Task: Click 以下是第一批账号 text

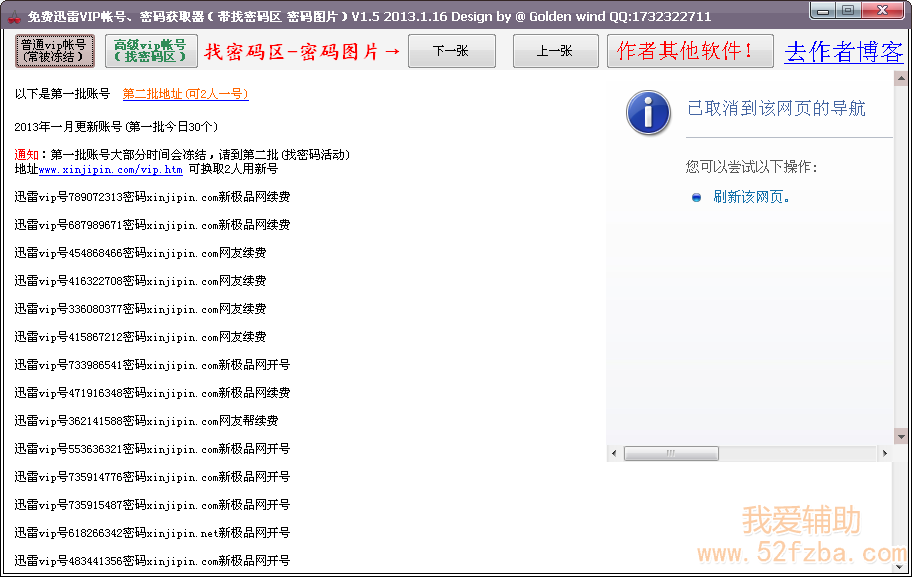Action: (x=62, y=94)
